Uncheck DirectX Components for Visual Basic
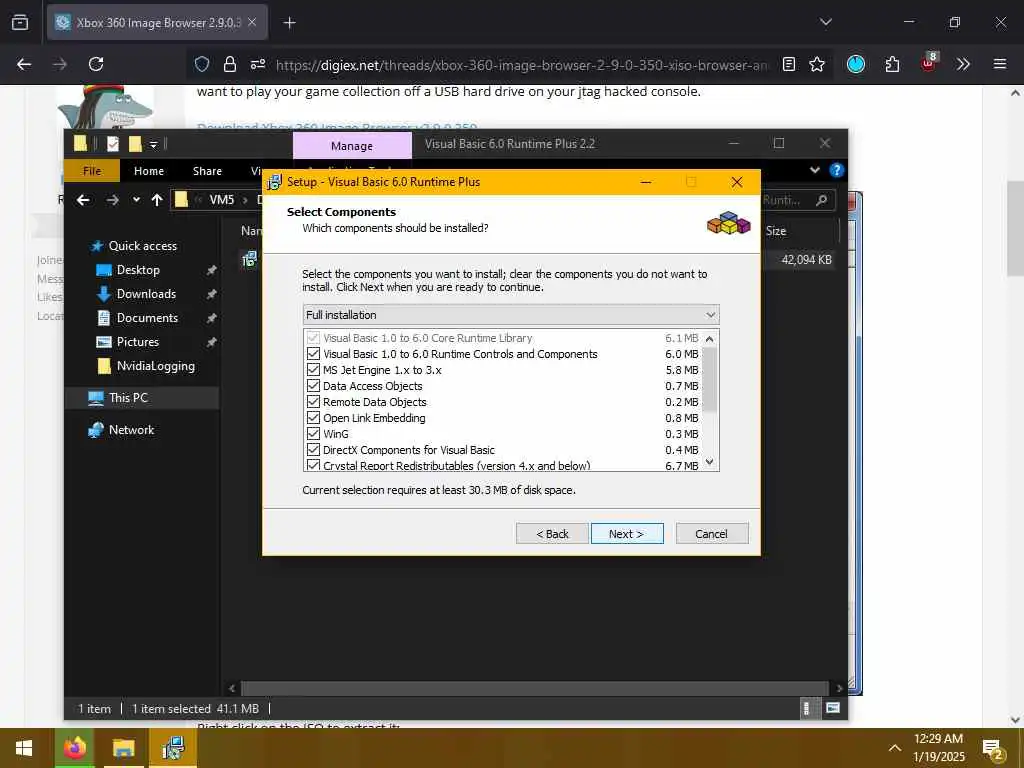 pyautogui.click(x=313, y=450)
